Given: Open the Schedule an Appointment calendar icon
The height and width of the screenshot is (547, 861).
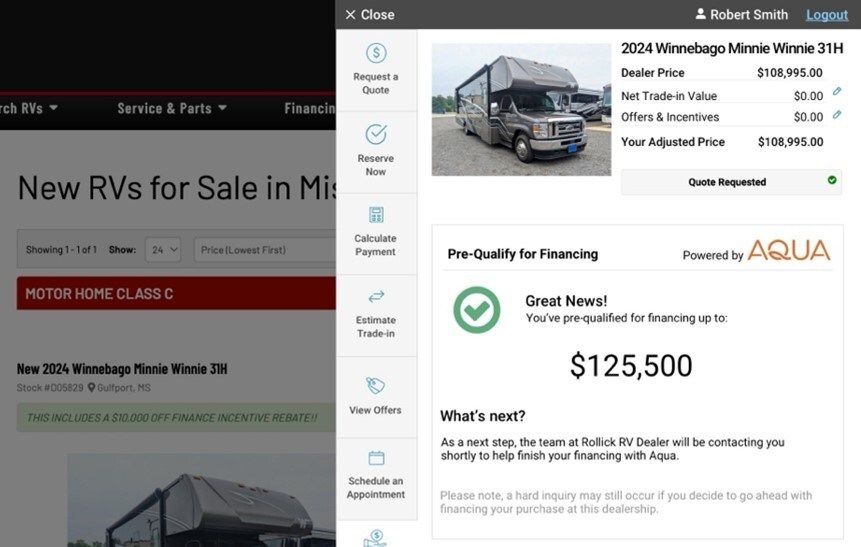Looking at the screenshot, I should click(x=376, y=458).
